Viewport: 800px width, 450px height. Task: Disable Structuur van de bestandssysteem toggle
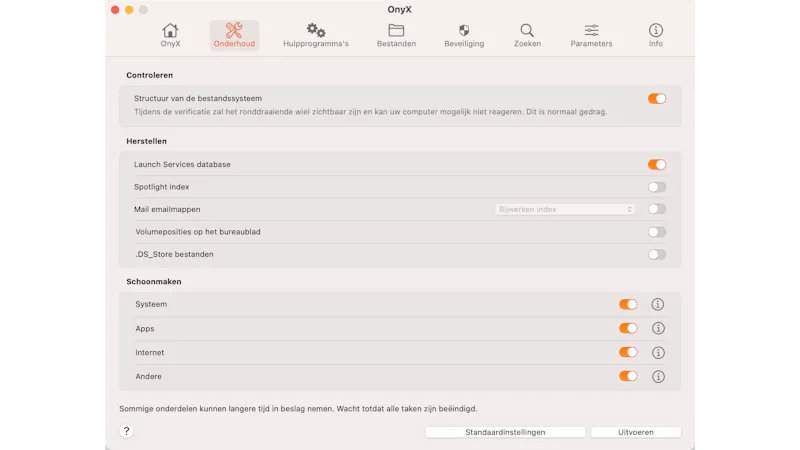tap(656, 99)
